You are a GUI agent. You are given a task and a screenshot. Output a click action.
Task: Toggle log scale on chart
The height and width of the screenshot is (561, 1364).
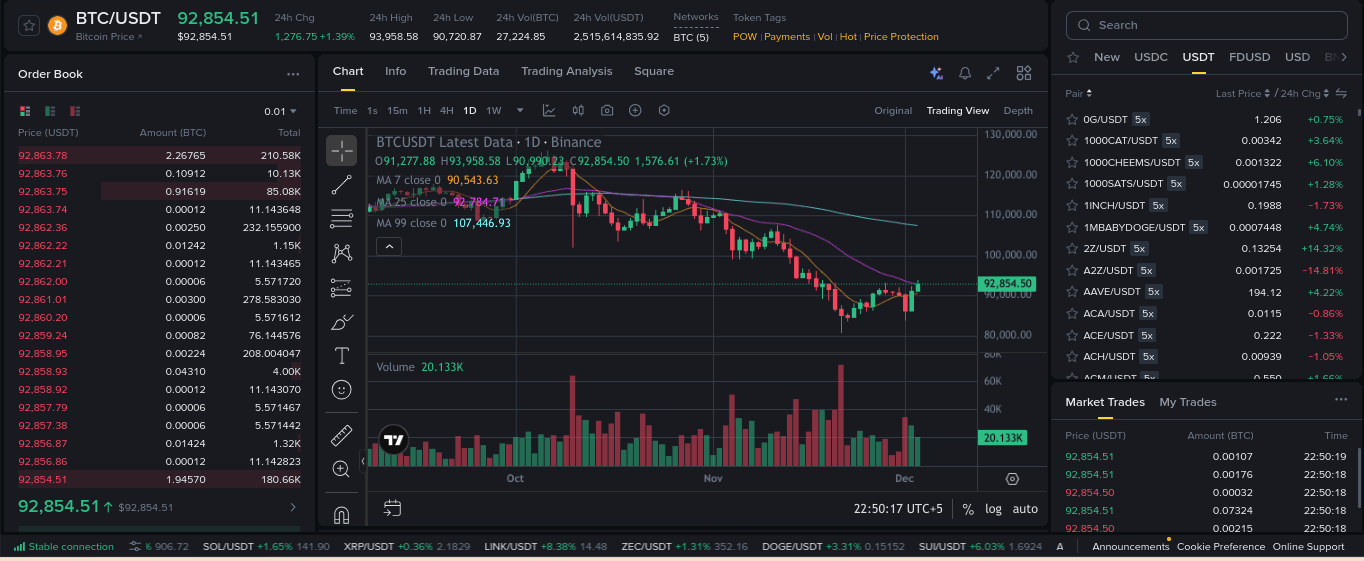(993, 509)
